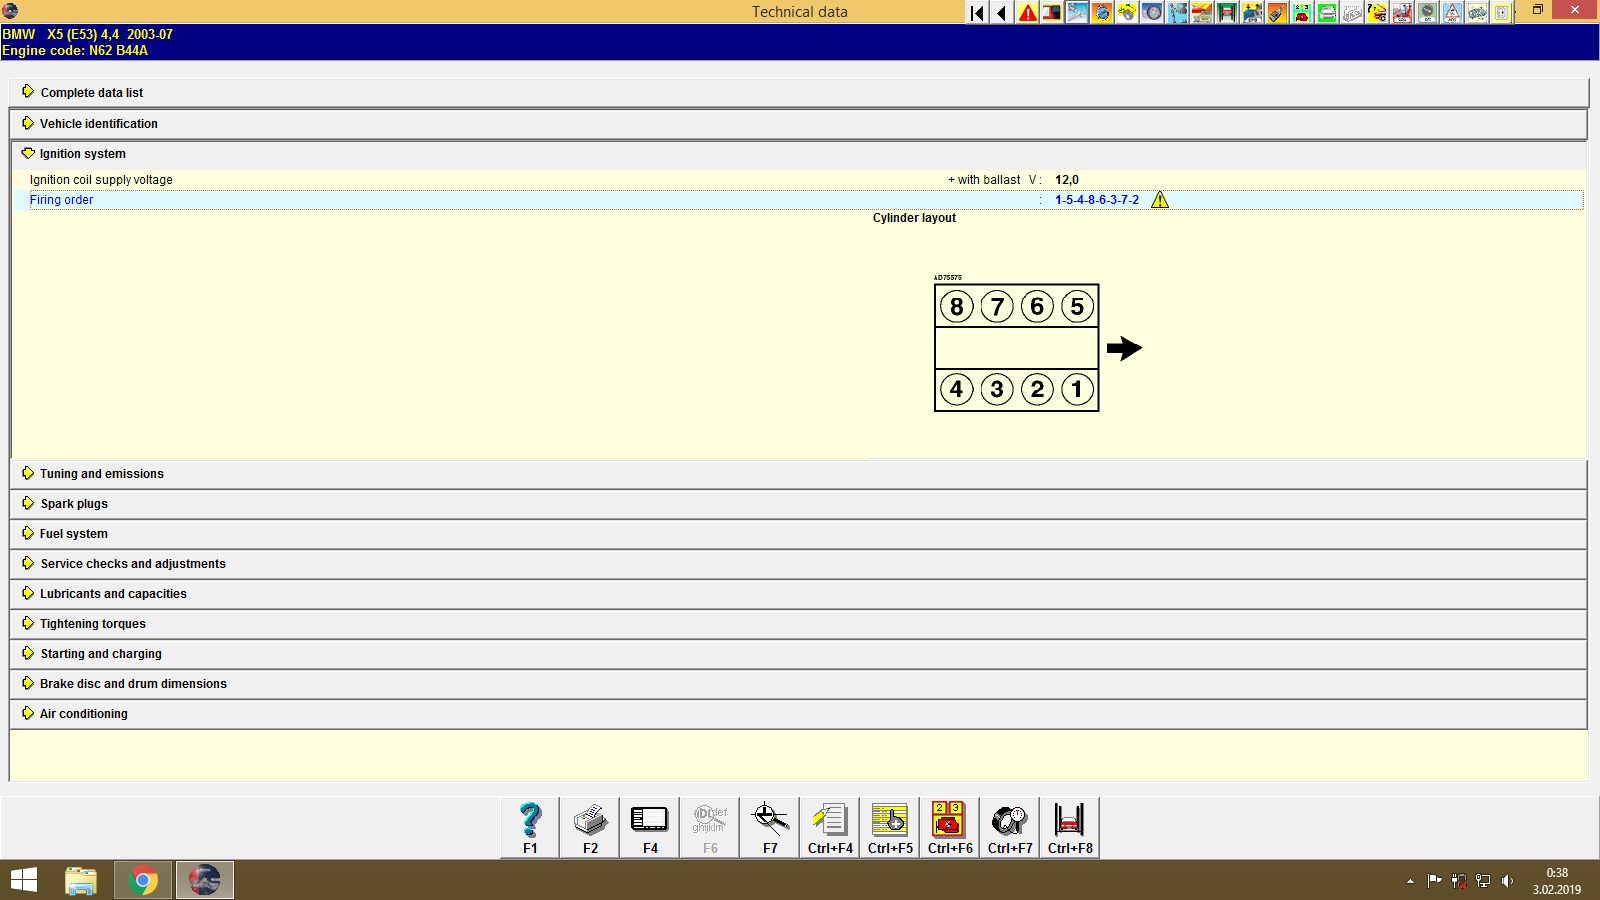The image size is (1600, 900).
Task: Expand the Spark plugs section
Action: 73,503
